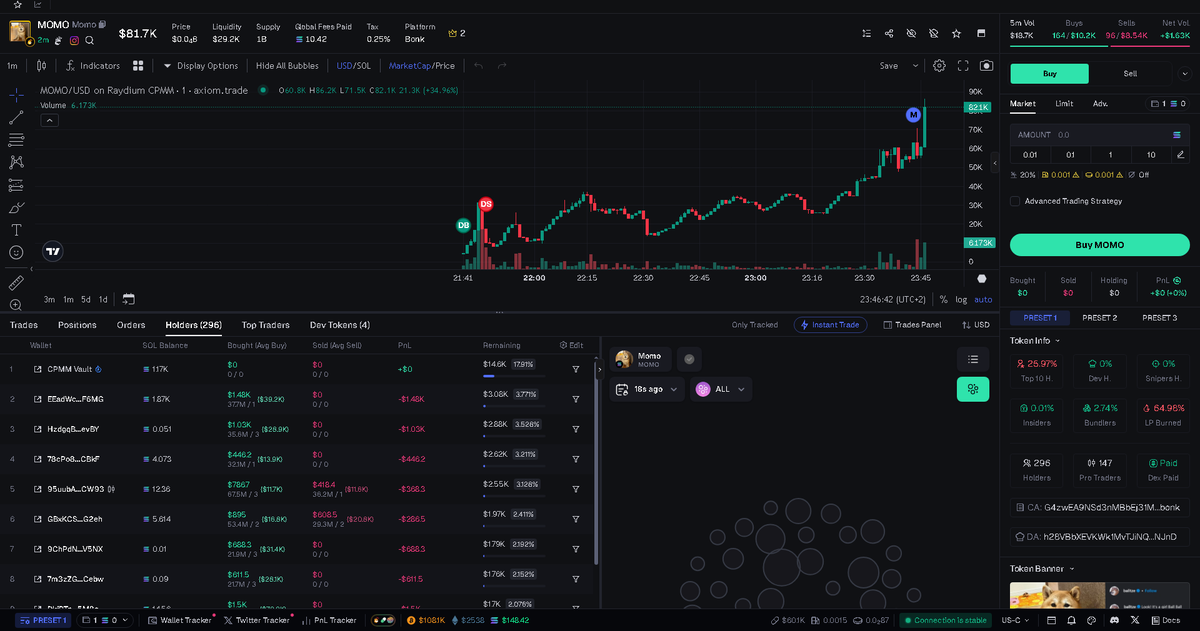Image resolution: width=1200 pixels, height=631 pixels.
Task: Select the crosshair cursor tool
Action: click(x=16, y=95)
